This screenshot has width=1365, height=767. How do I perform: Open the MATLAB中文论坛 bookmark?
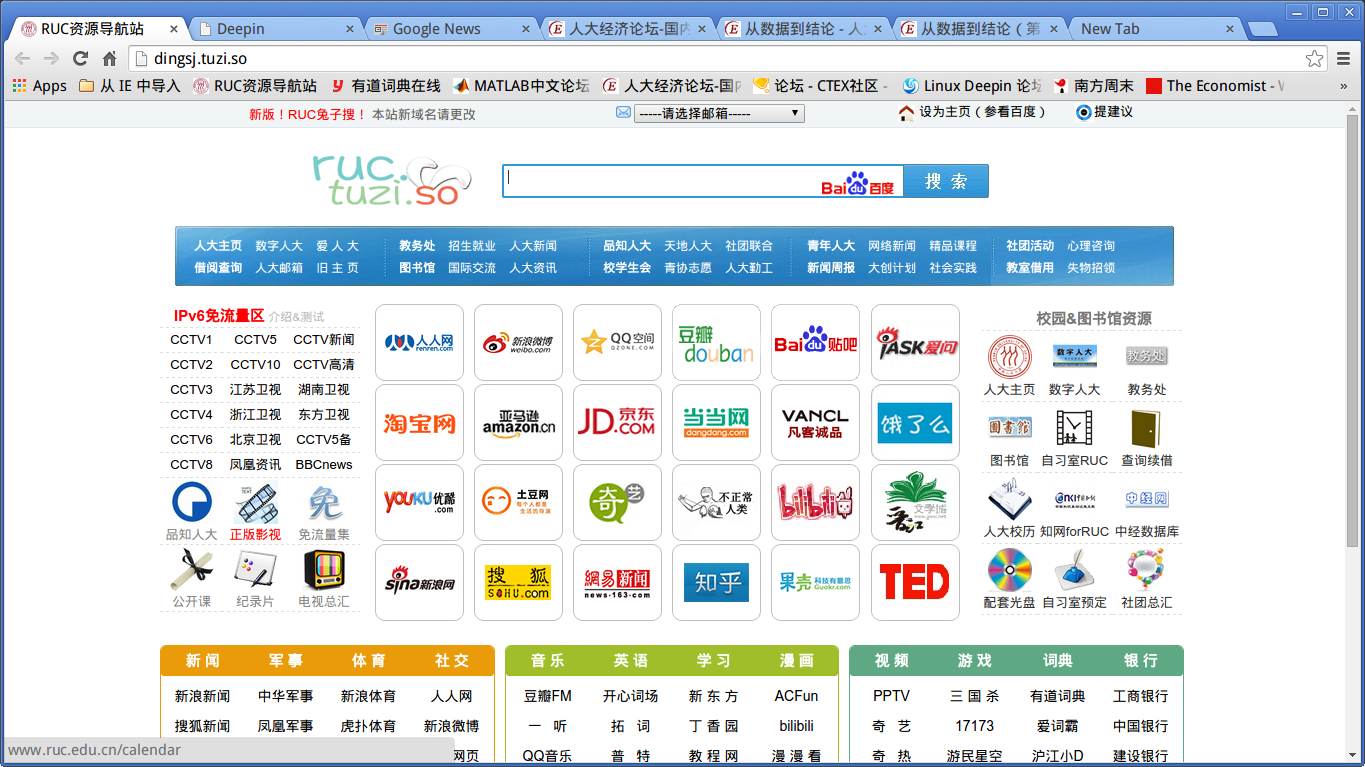pos(521,86)
